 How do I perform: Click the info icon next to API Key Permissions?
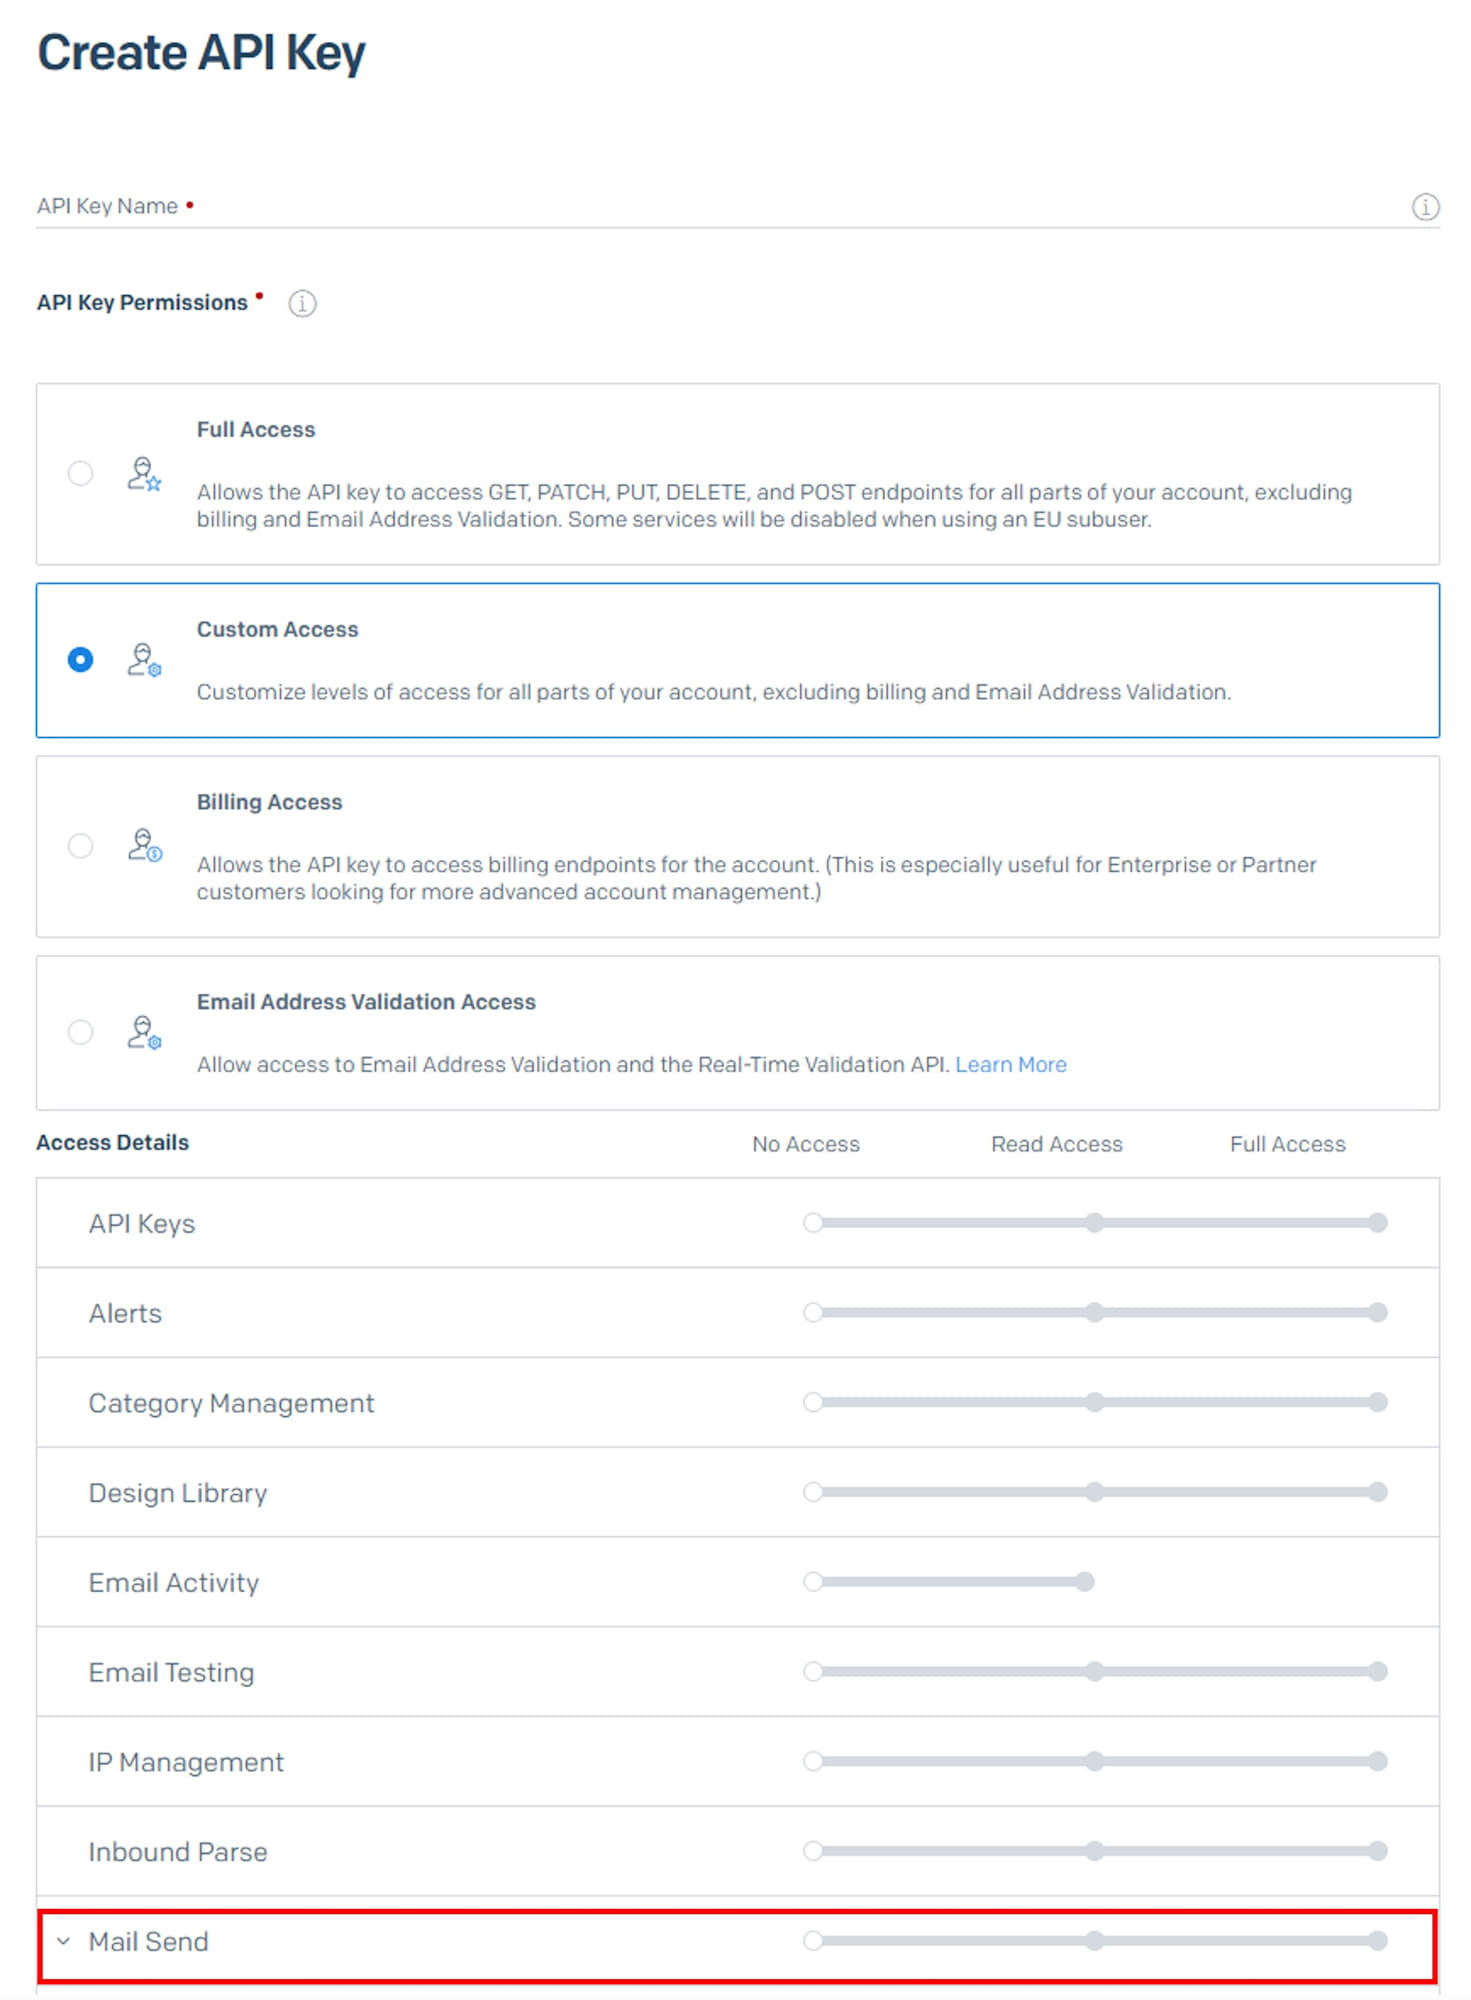[302, 303]
